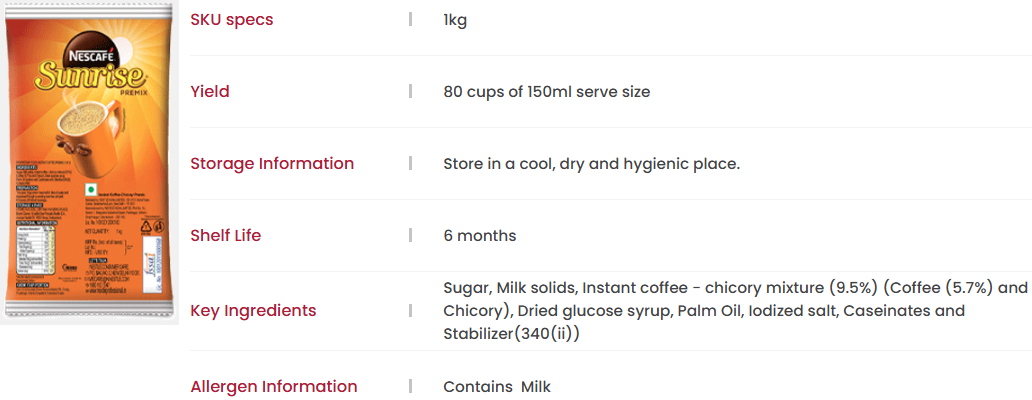Click the green vegetarian dot on the pack
1032x400 pixels.
point(91,189)
